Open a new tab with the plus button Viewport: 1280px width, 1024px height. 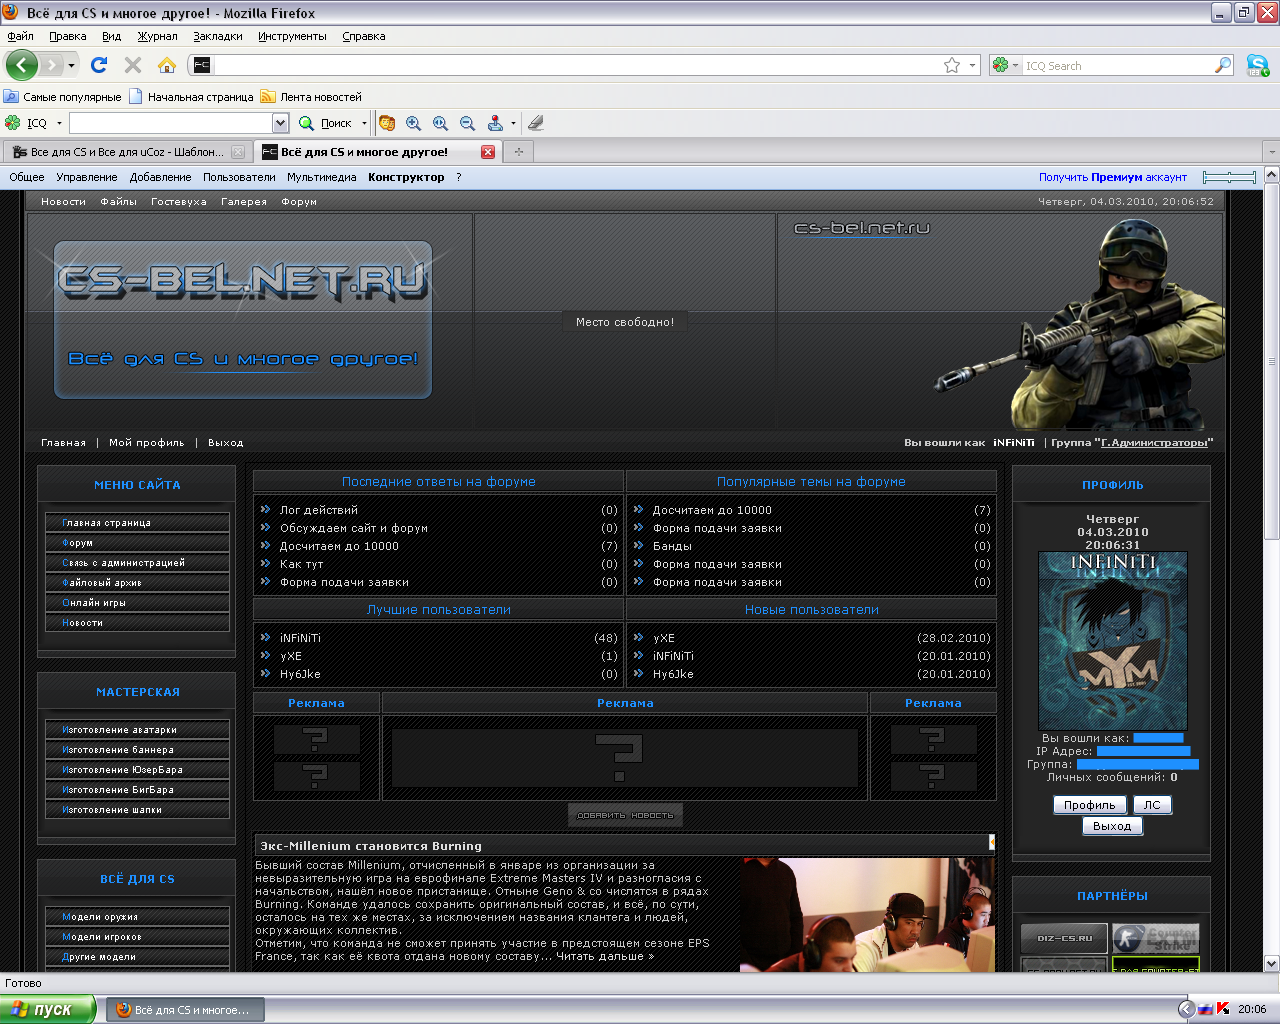[x=518, y=152]
